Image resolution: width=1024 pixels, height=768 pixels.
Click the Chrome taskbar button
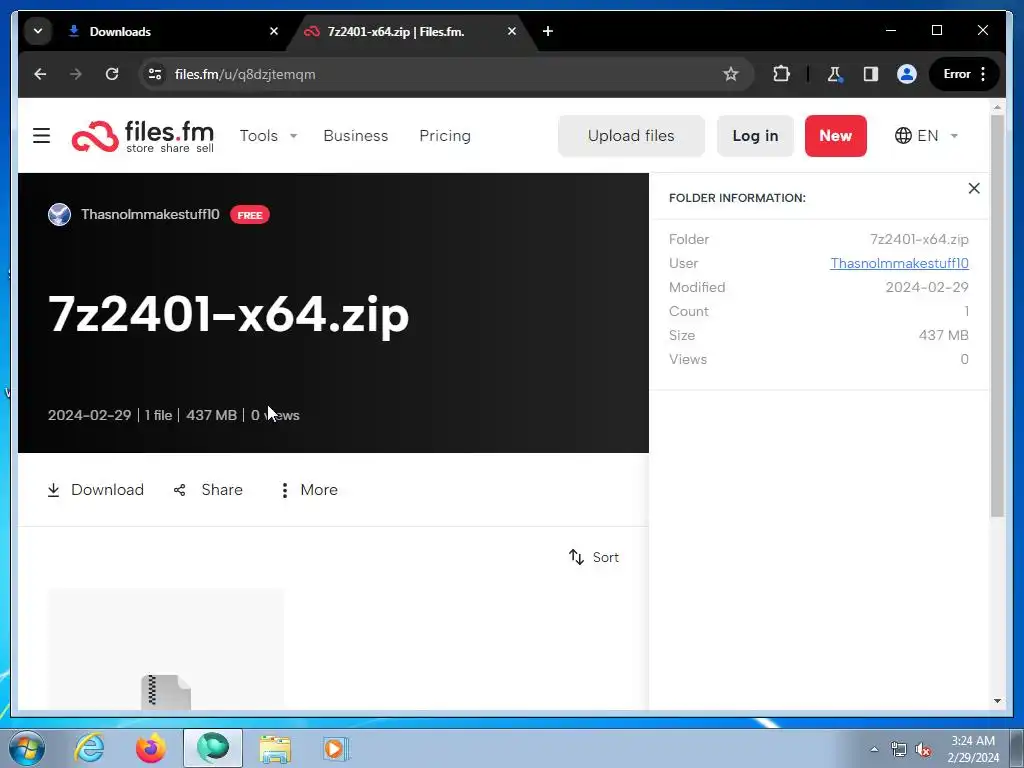coord(213,748)
